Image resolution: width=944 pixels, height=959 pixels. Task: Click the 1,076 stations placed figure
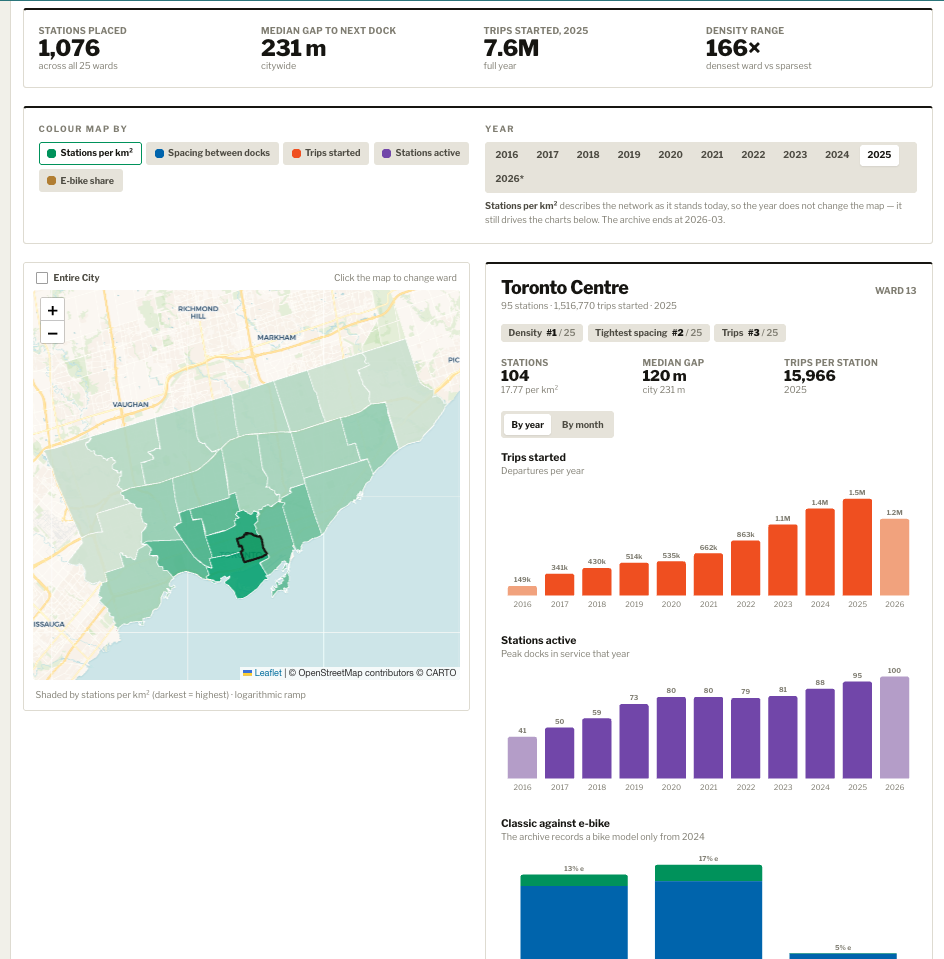click(x=69, y=48)
